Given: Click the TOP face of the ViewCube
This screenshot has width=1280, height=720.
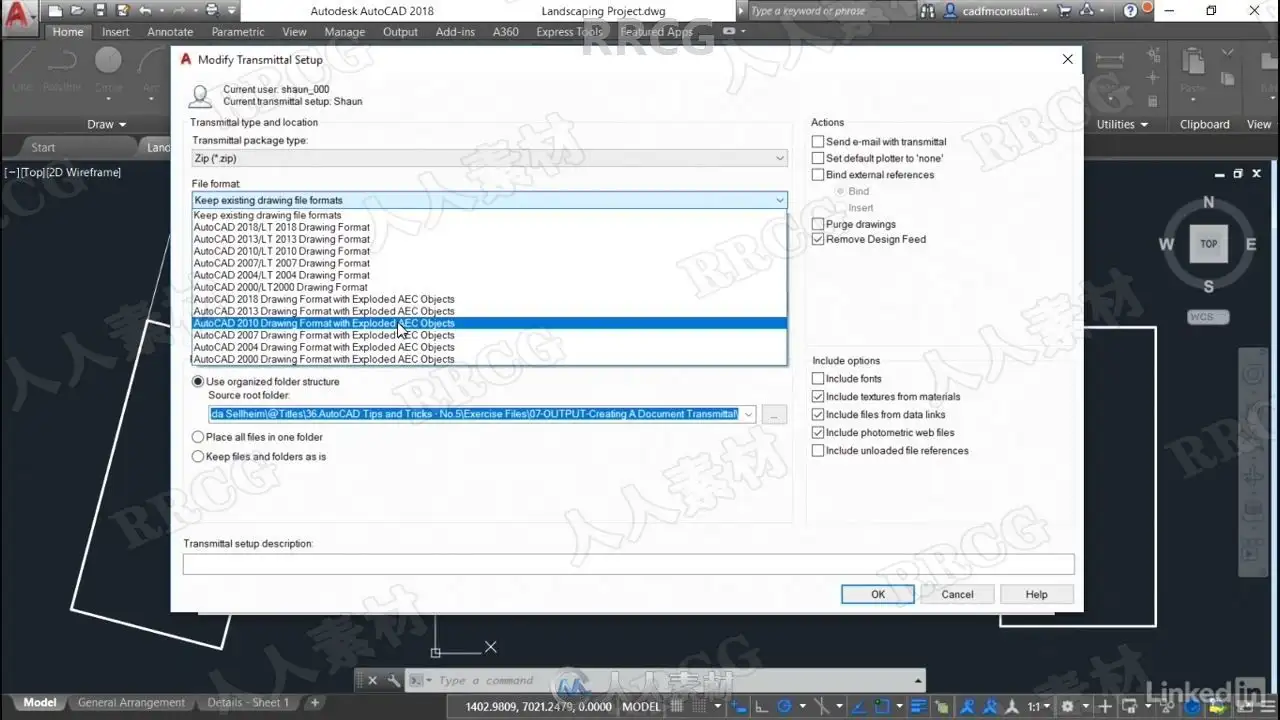Looking at the screenshot, I should pos(1208,244).
